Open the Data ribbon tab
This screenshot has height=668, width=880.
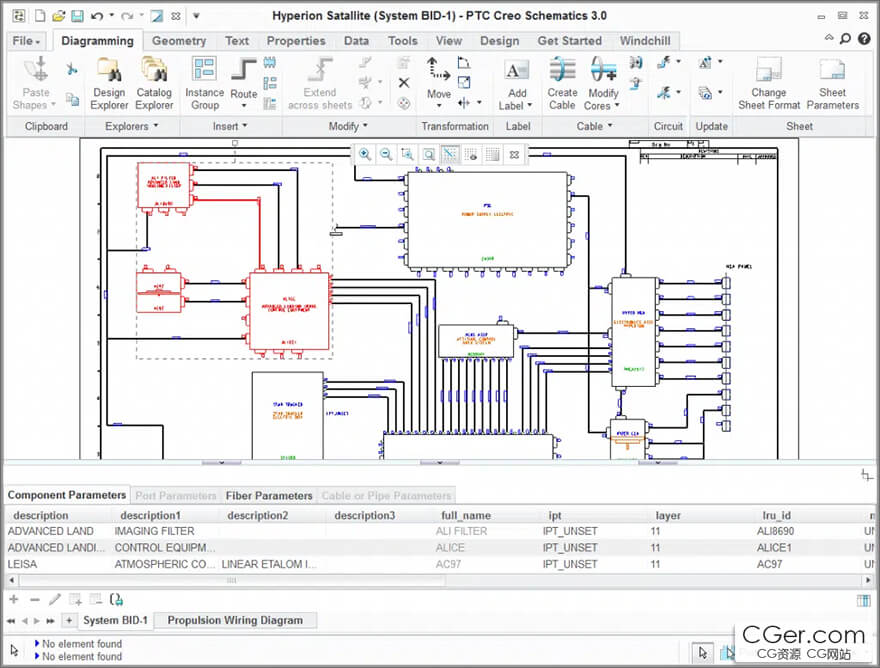(x=356, y=41)
